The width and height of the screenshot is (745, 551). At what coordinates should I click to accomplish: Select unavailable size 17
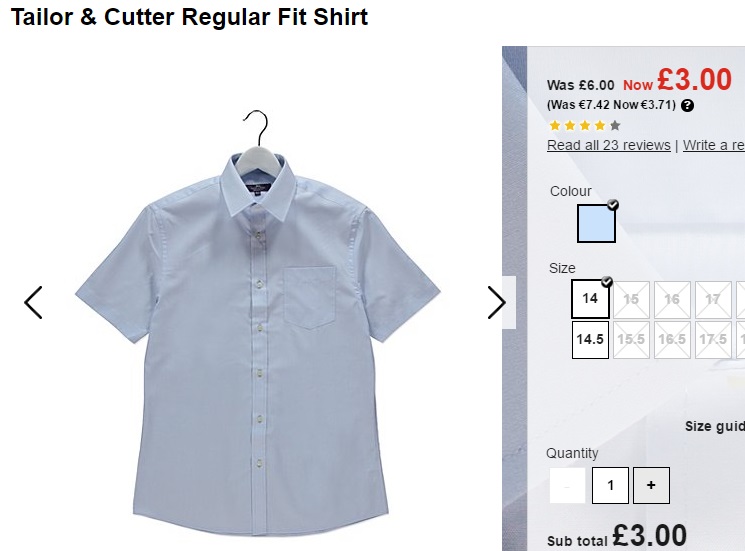click(713, 299)
